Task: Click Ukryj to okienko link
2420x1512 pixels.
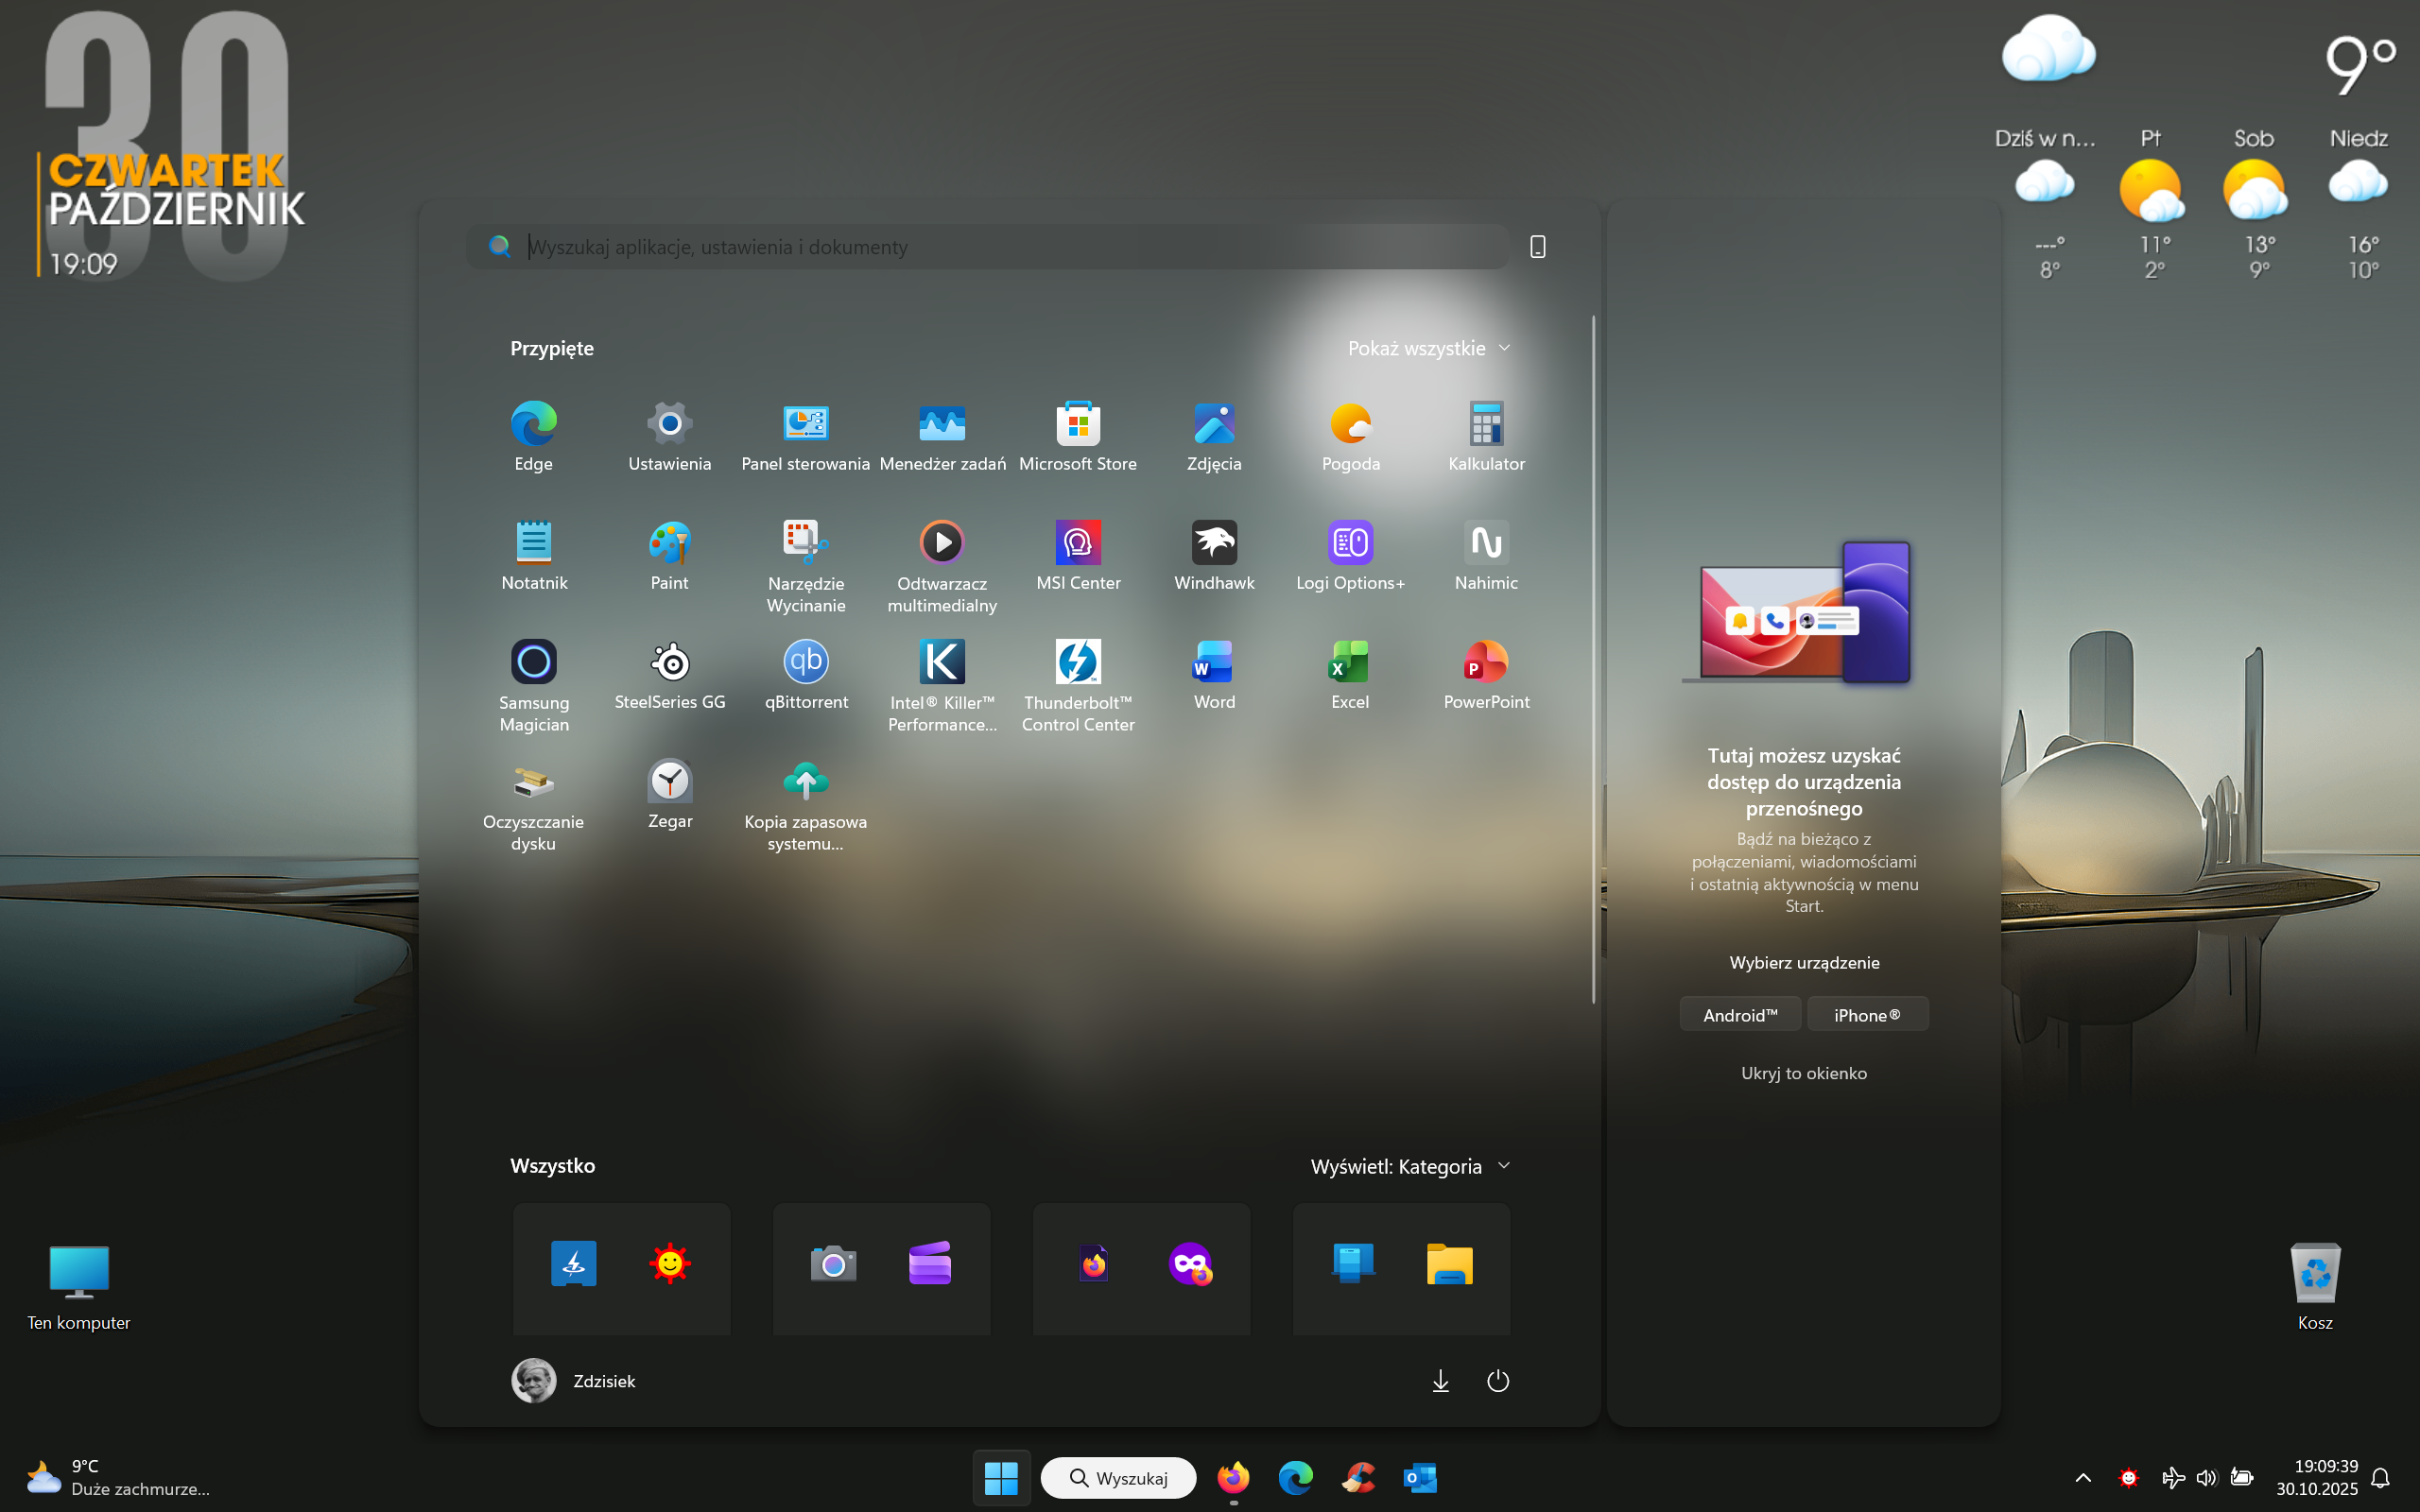Action: pyautogui.click(x=1803, y=1073)
